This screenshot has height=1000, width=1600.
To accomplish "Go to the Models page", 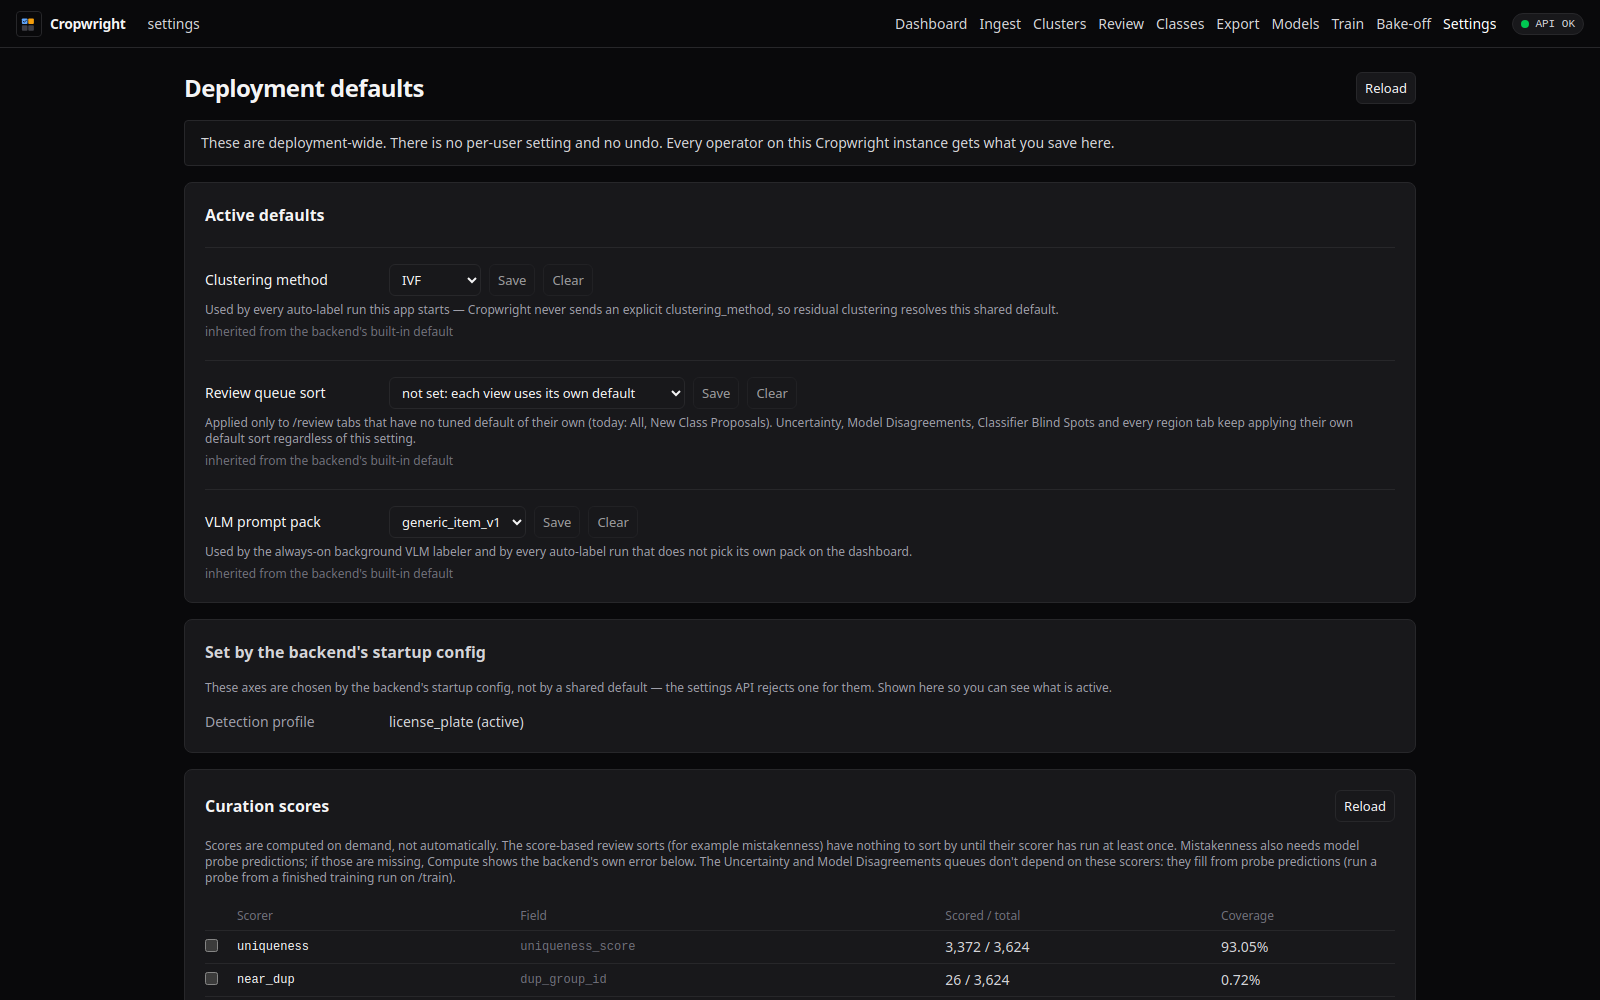I will coord(1295,24).
